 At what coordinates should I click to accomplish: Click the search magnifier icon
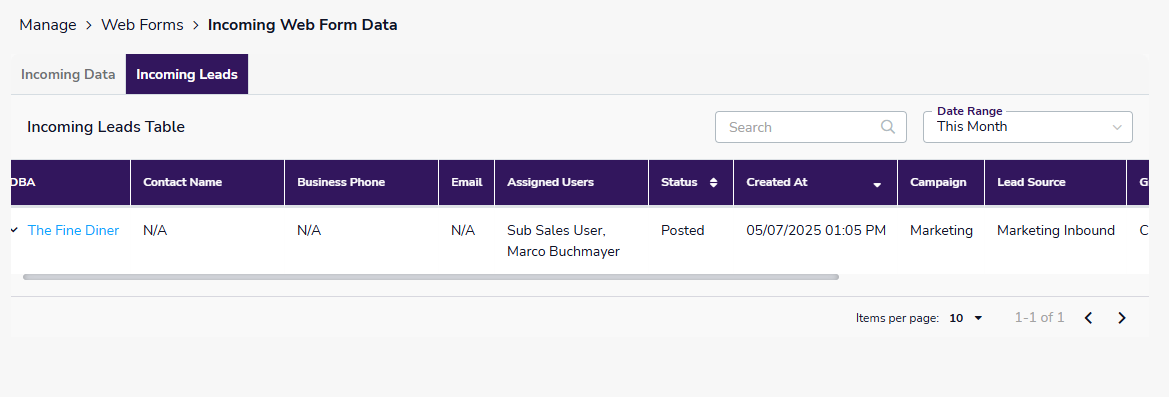point(887,127)
